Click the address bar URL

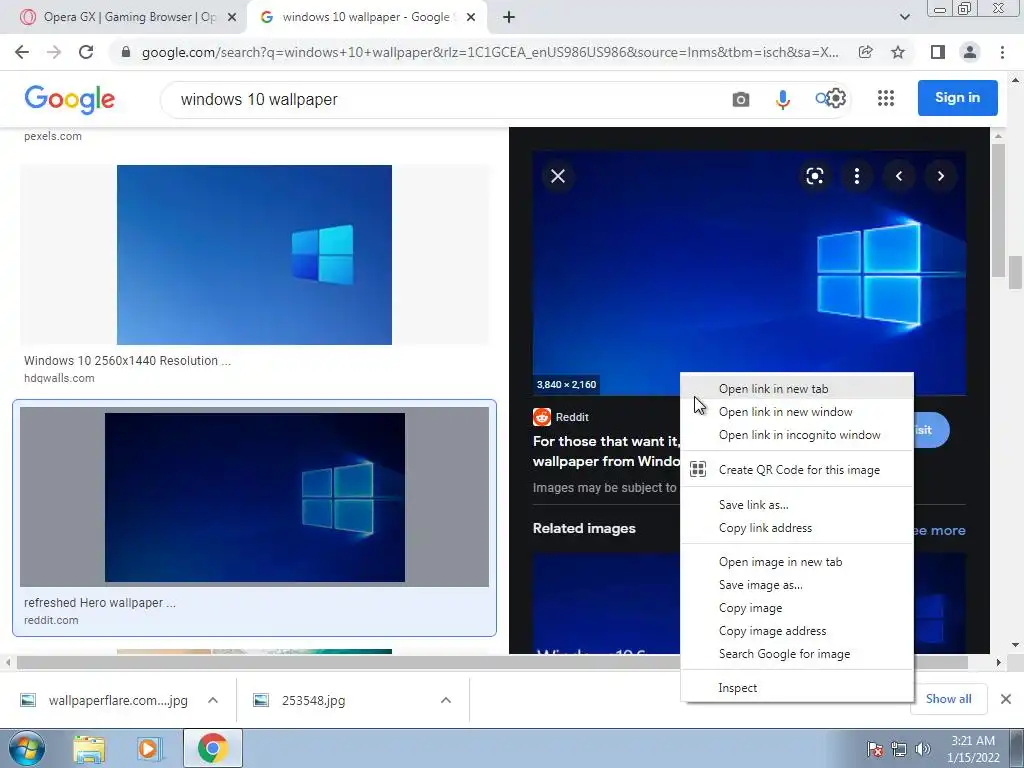tap(490, 52)
